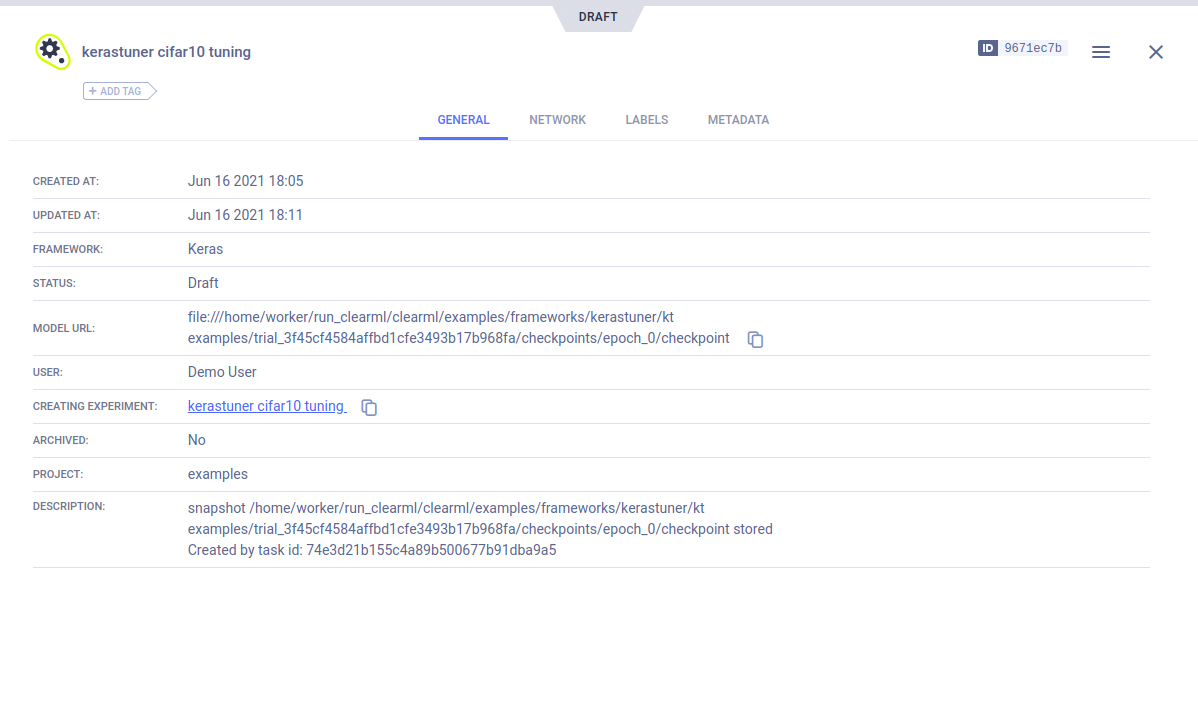Screen dimensions: 1198x718
Task: Copy the model URL using the copy icon
Action: click(x=756, y=340)
